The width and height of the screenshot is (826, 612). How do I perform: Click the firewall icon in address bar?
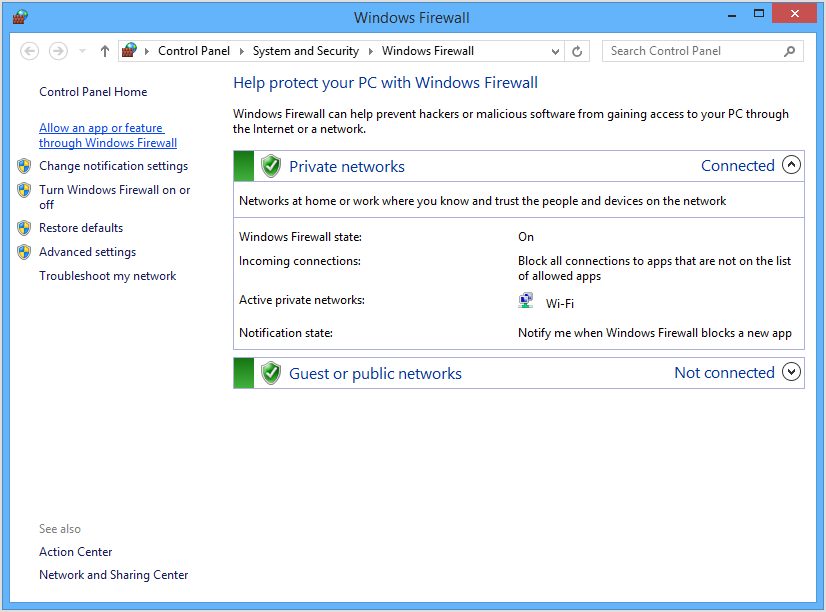click(x=129, y=51)
